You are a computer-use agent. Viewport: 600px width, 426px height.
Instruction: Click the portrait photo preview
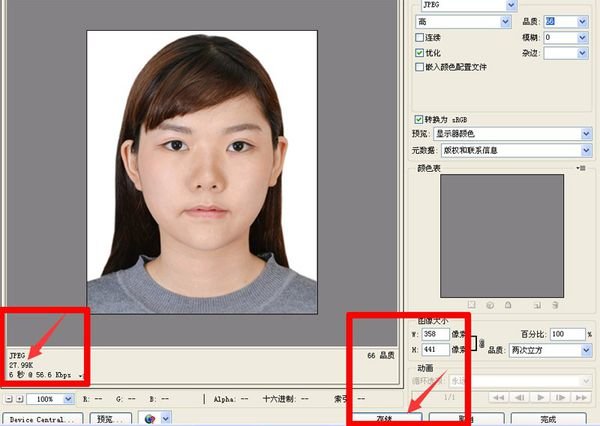(x=202, y=172)
